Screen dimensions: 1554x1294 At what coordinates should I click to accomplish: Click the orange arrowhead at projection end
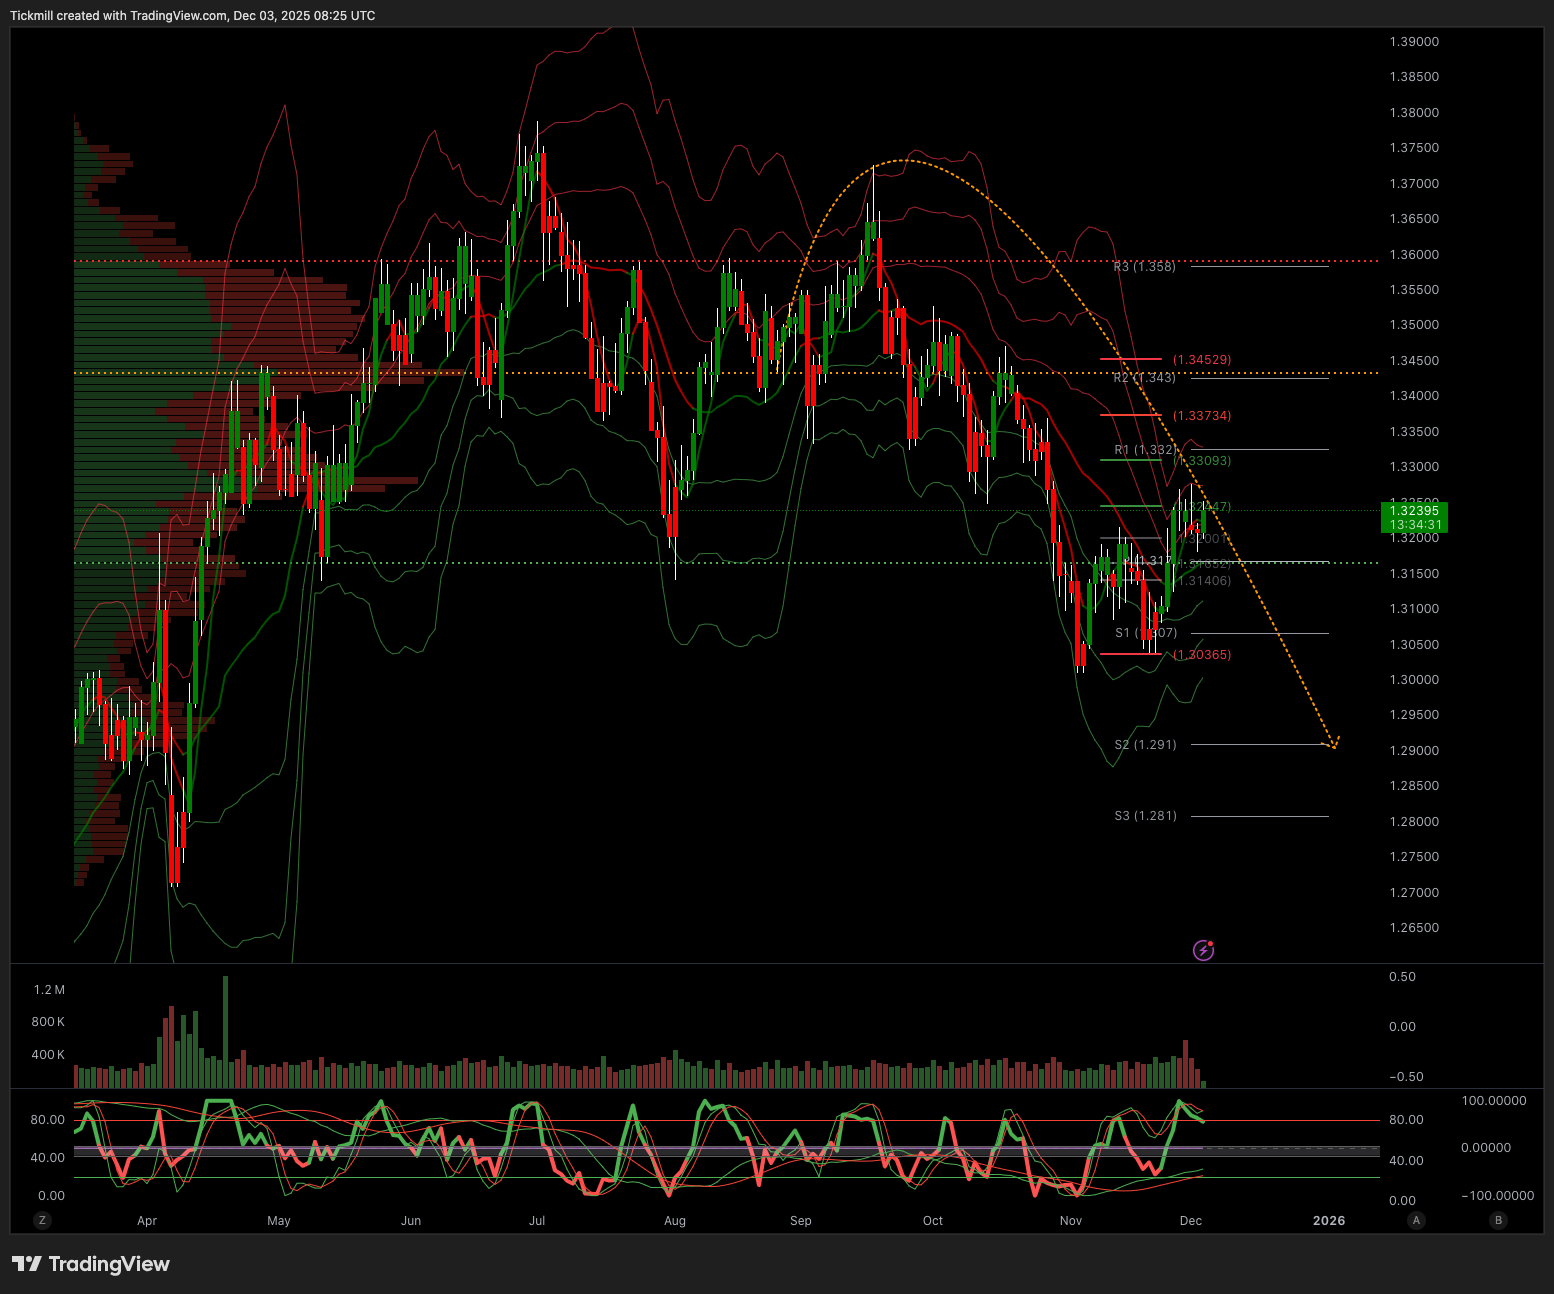[x=1333, y=743]
